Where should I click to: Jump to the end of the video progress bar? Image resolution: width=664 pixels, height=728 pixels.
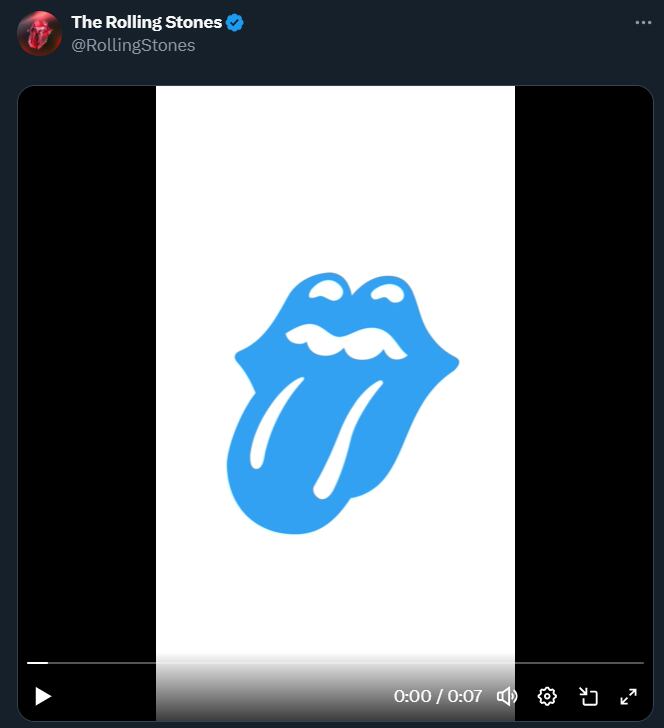pos(641,662)
